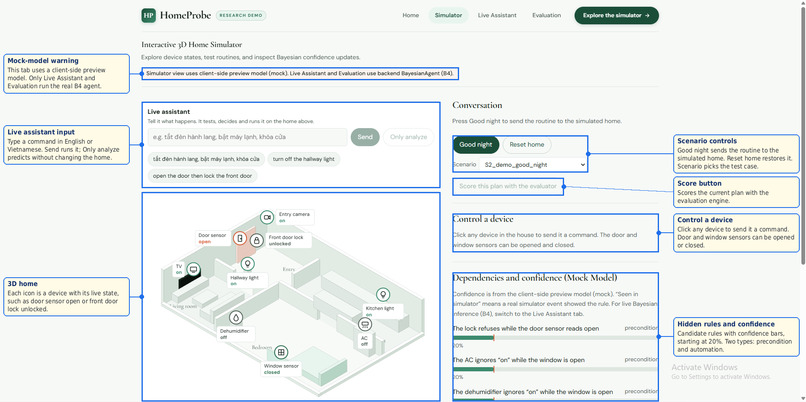The height and width of the screenshot is (402, 806).
Task: Click the Explore the simulator button
Action: tap(616, 15)
